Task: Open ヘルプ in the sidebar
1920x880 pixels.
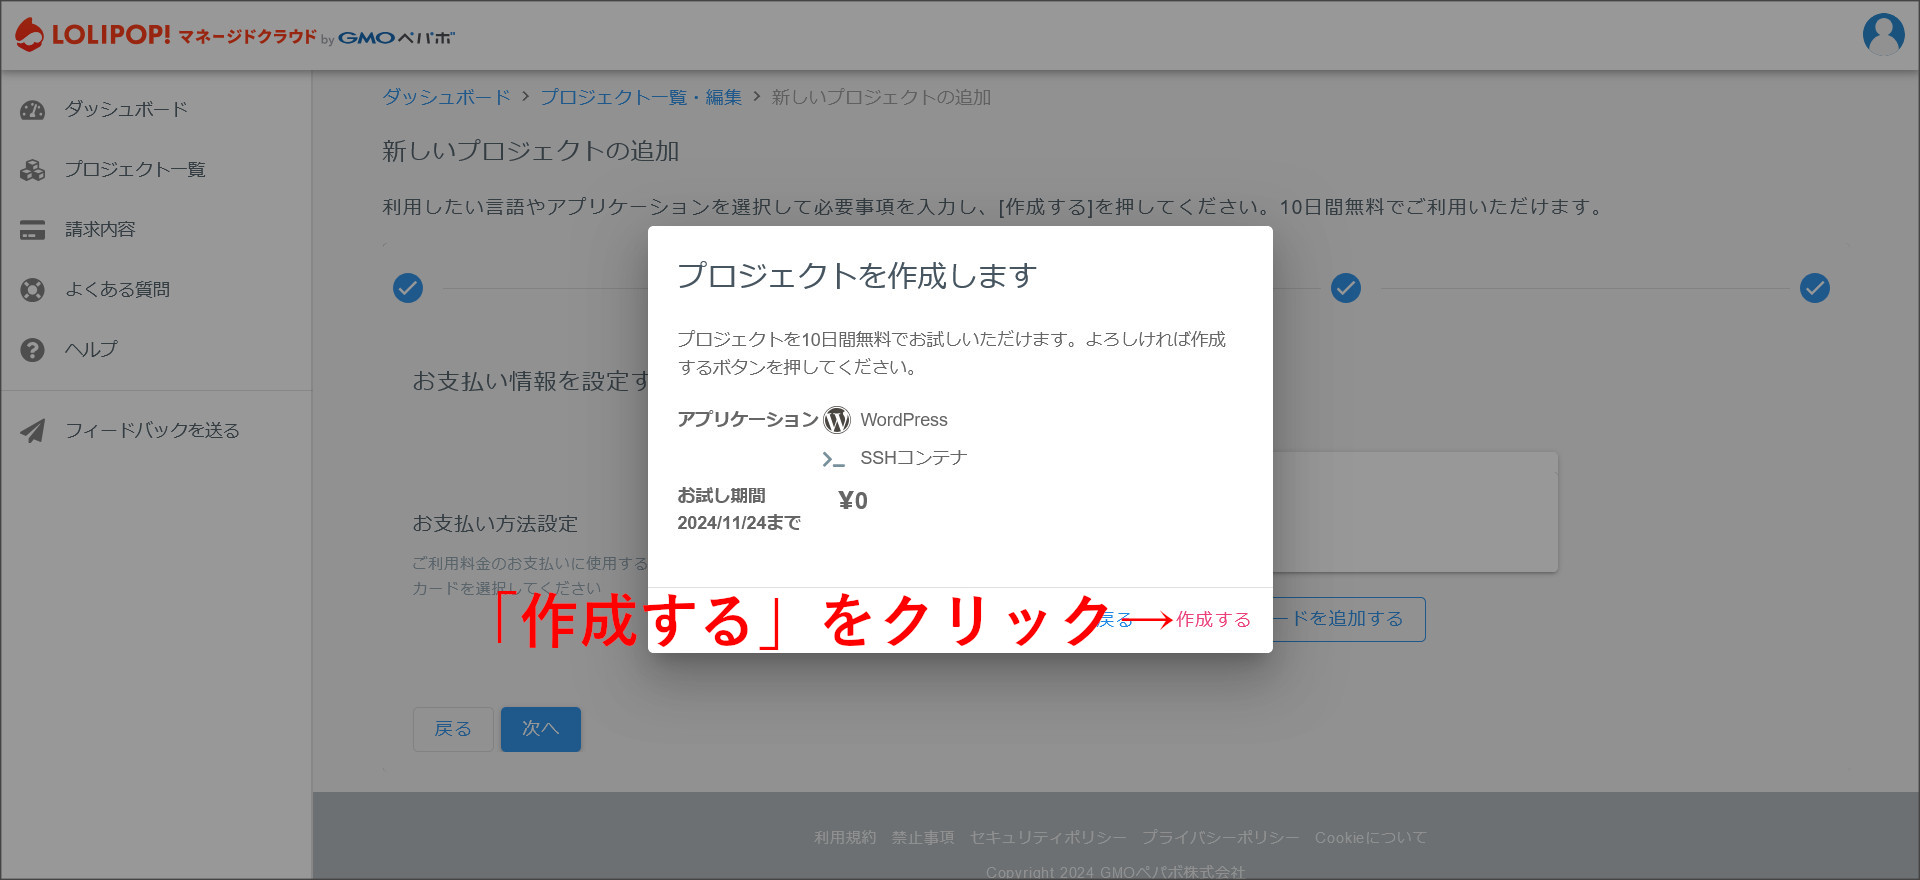Action: click(91, 349)
